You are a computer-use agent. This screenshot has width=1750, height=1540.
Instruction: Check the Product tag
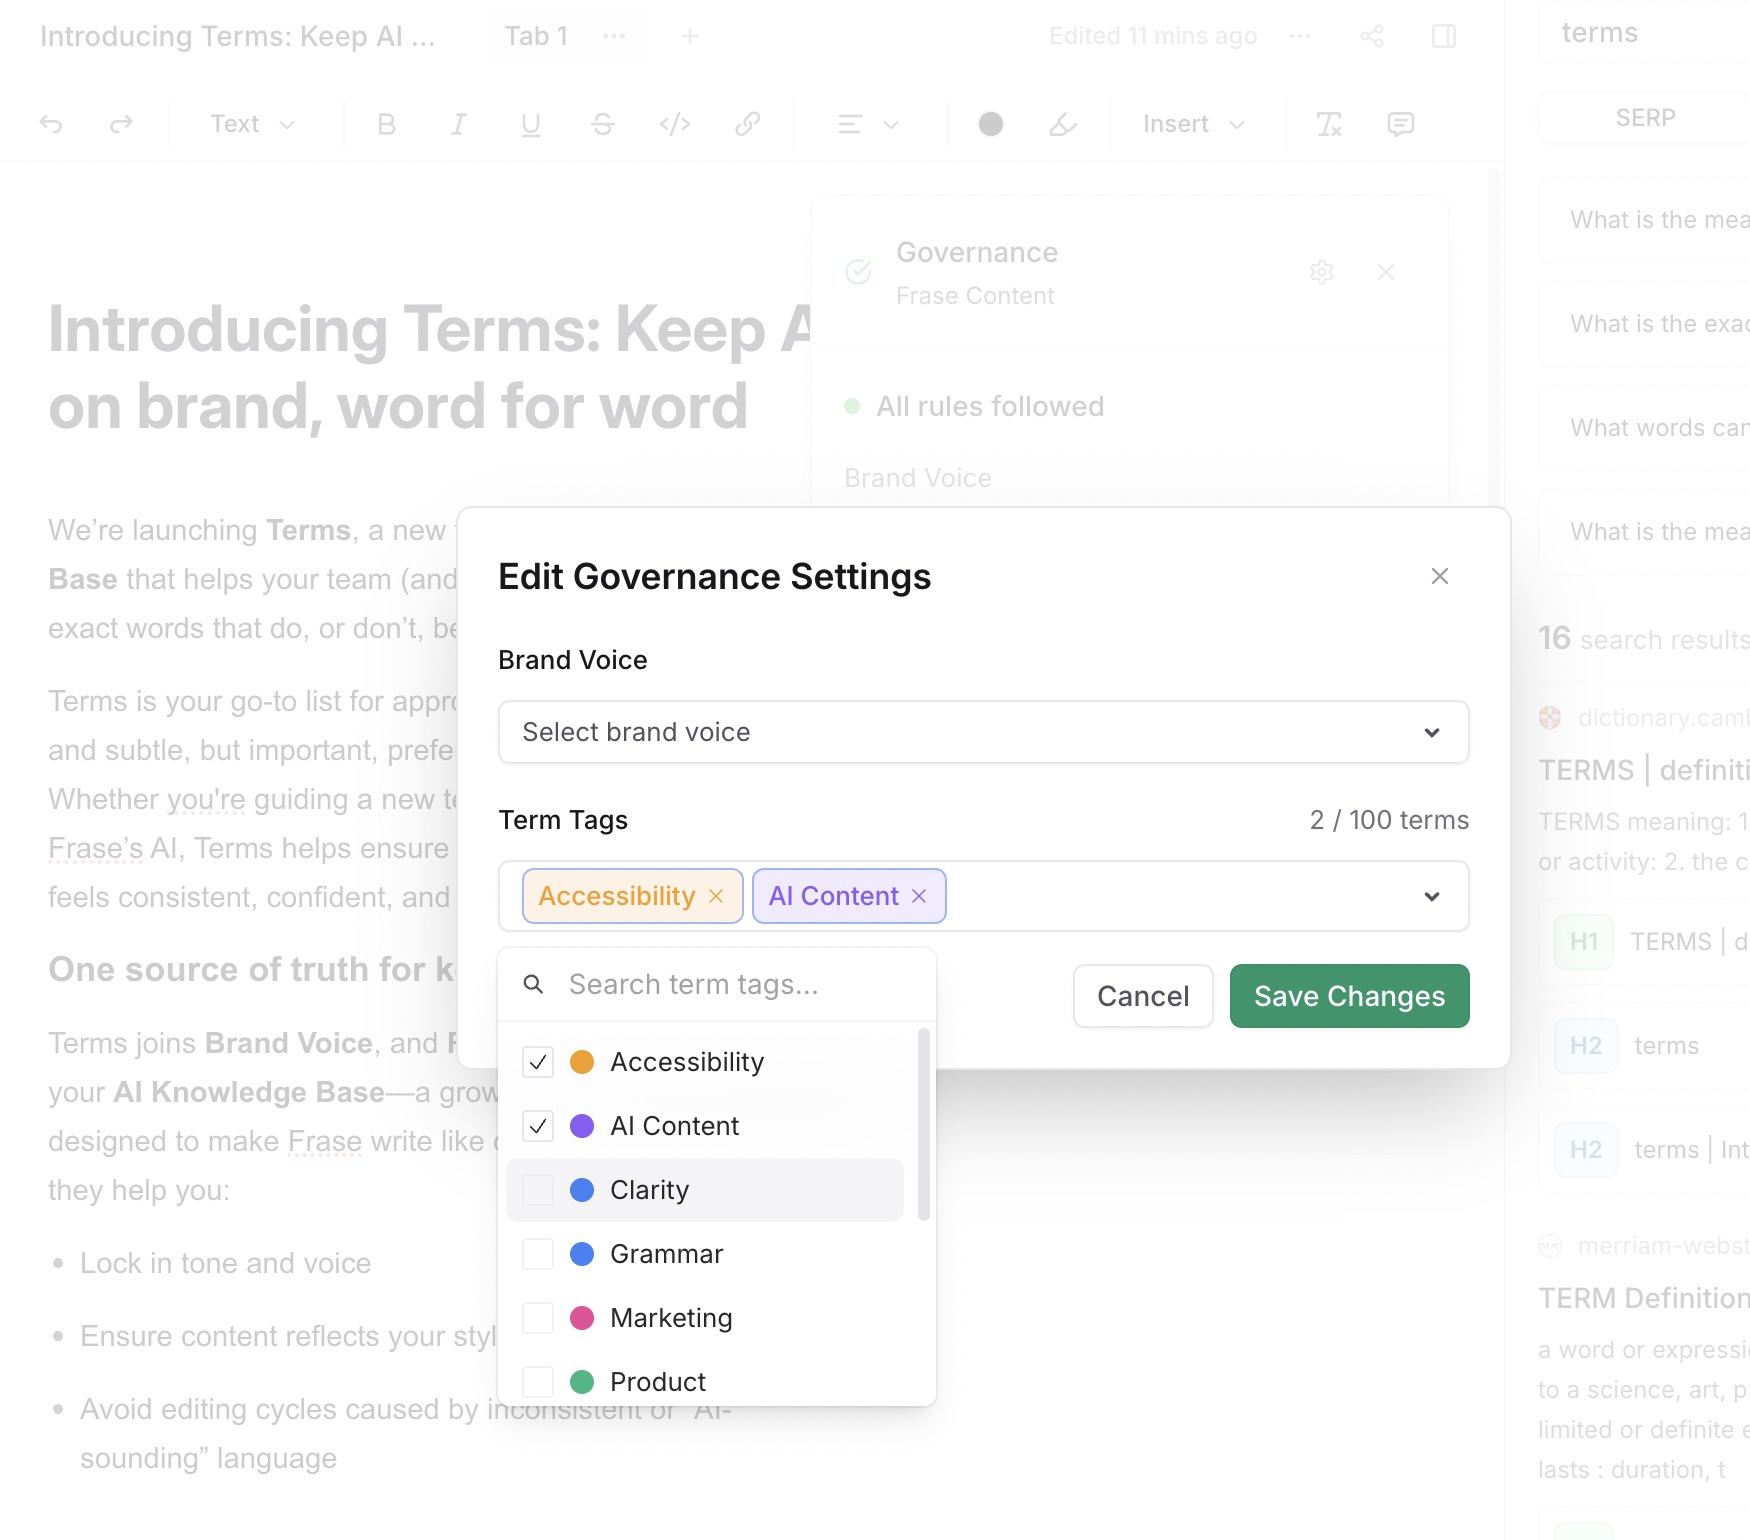pos(538,1382)
